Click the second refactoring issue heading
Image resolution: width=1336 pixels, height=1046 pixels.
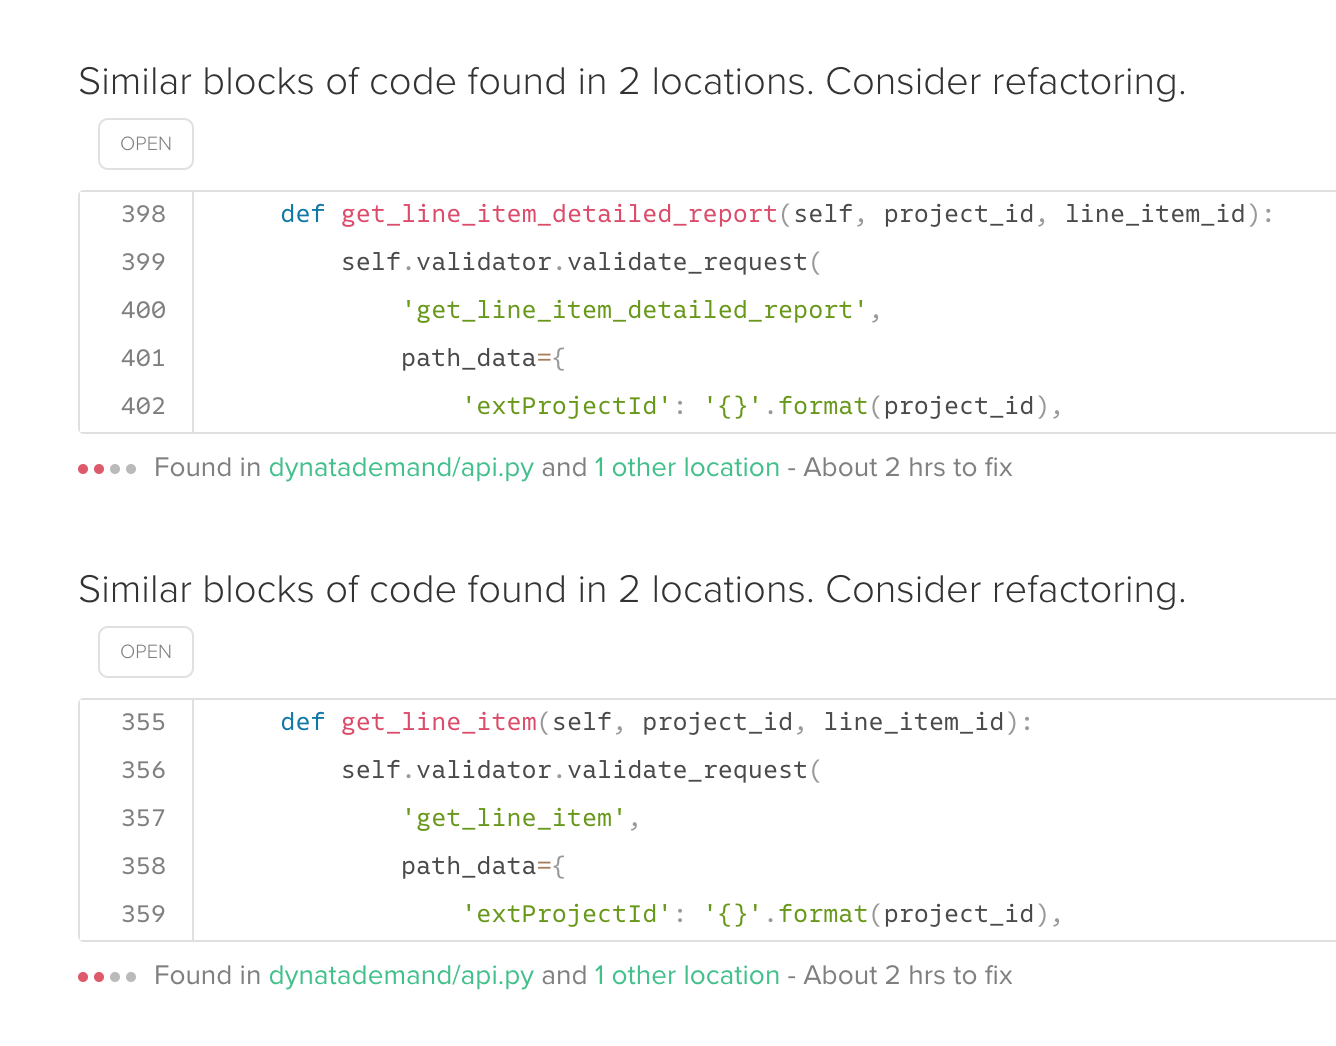(x=632, y=590)
